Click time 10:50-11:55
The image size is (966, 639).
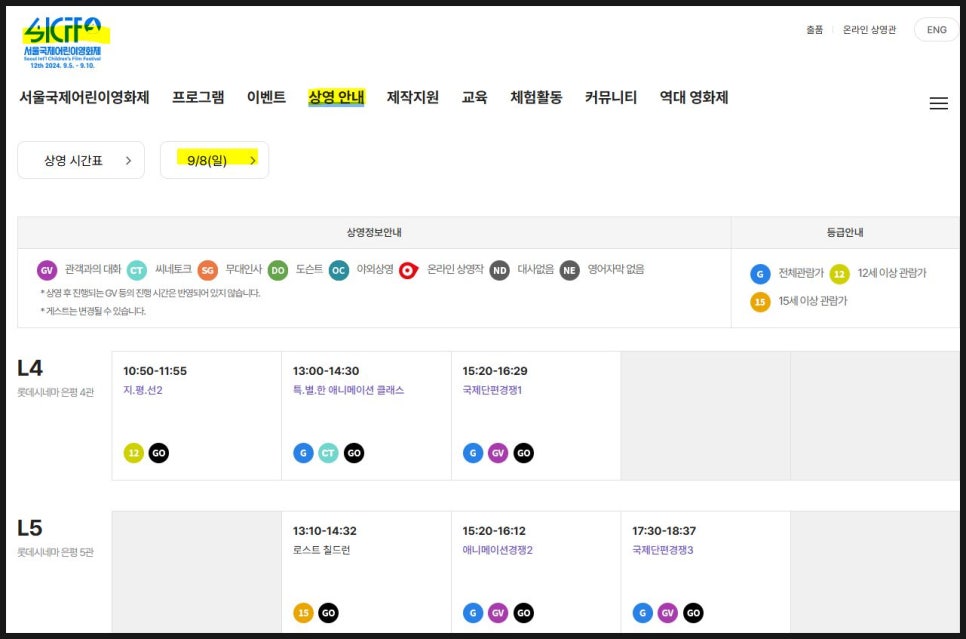pos(155,371)
